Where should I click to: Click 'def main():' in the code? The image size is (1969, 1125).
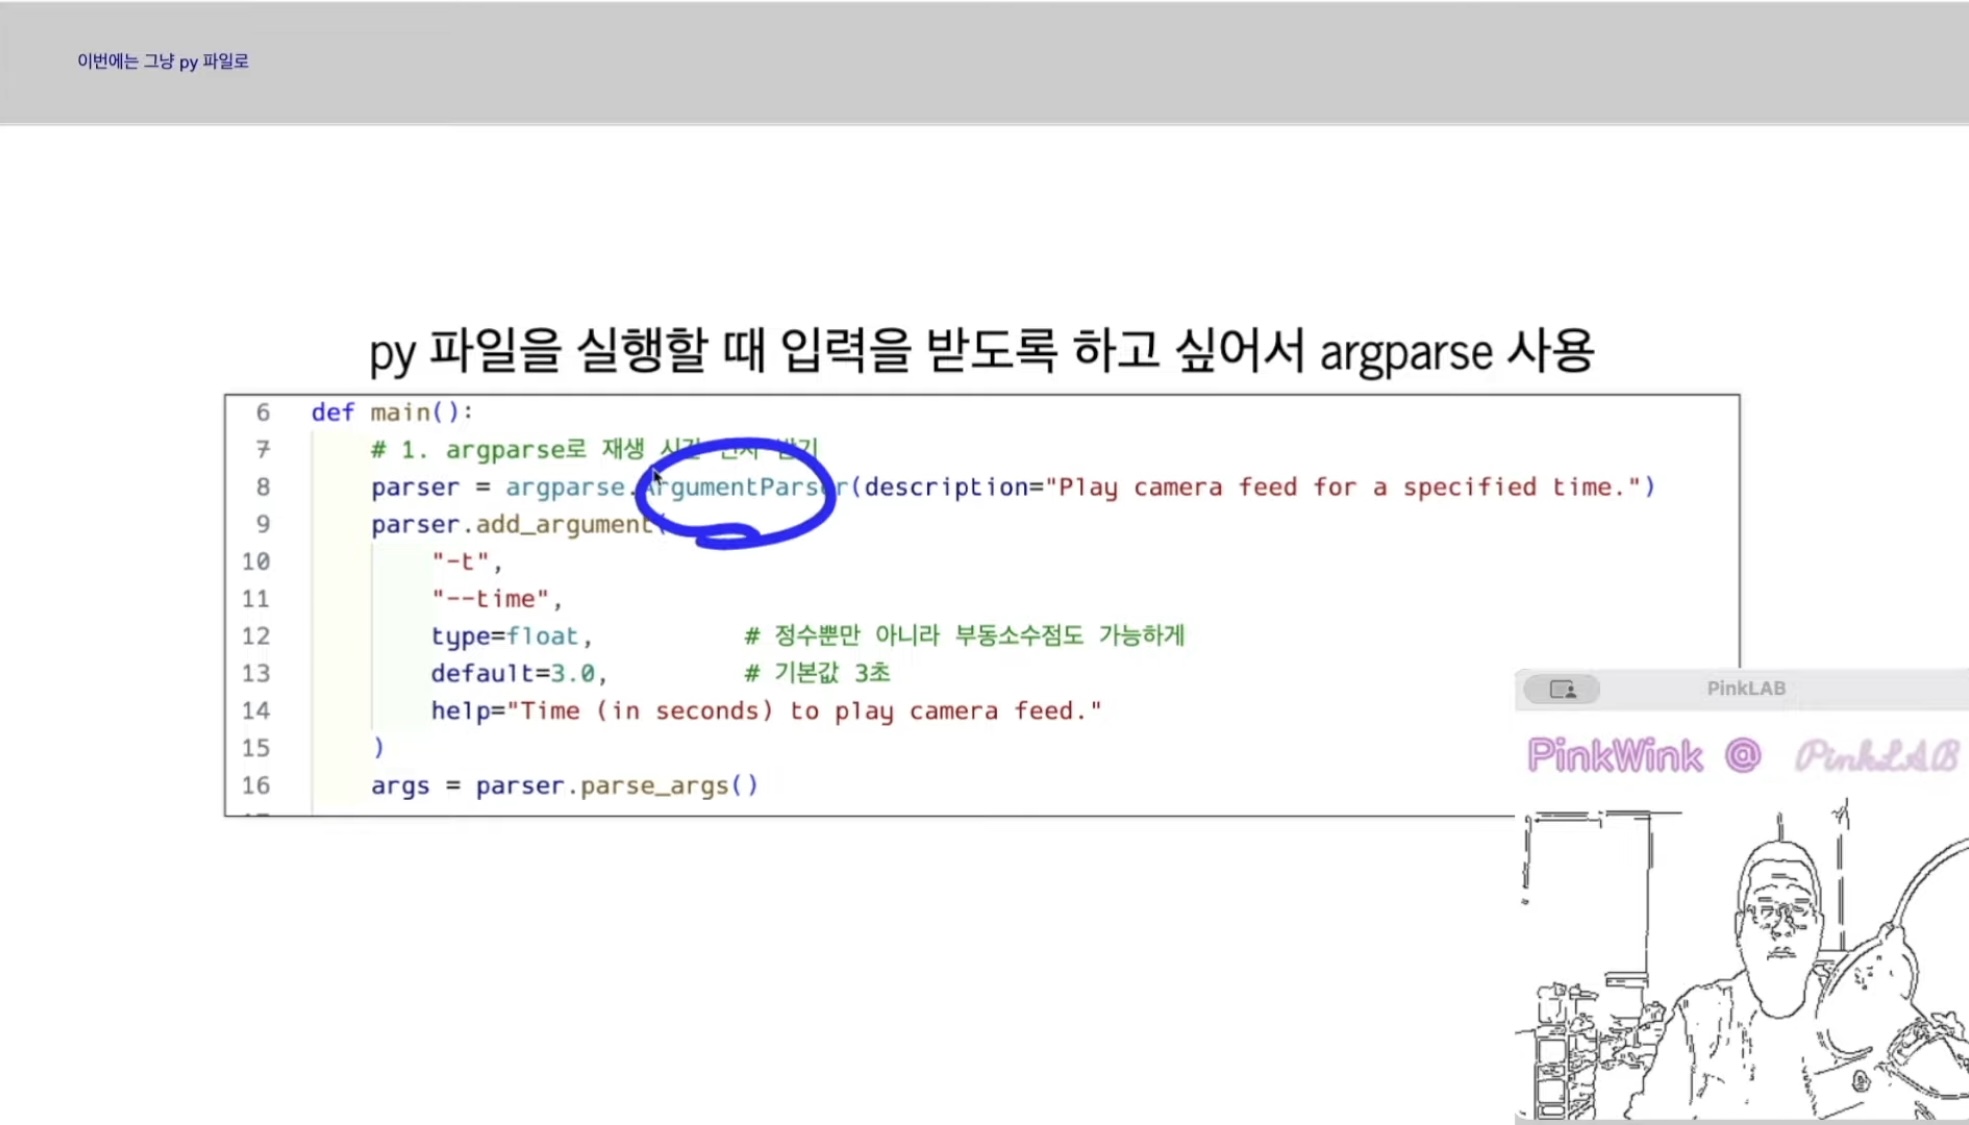[391, 412]
